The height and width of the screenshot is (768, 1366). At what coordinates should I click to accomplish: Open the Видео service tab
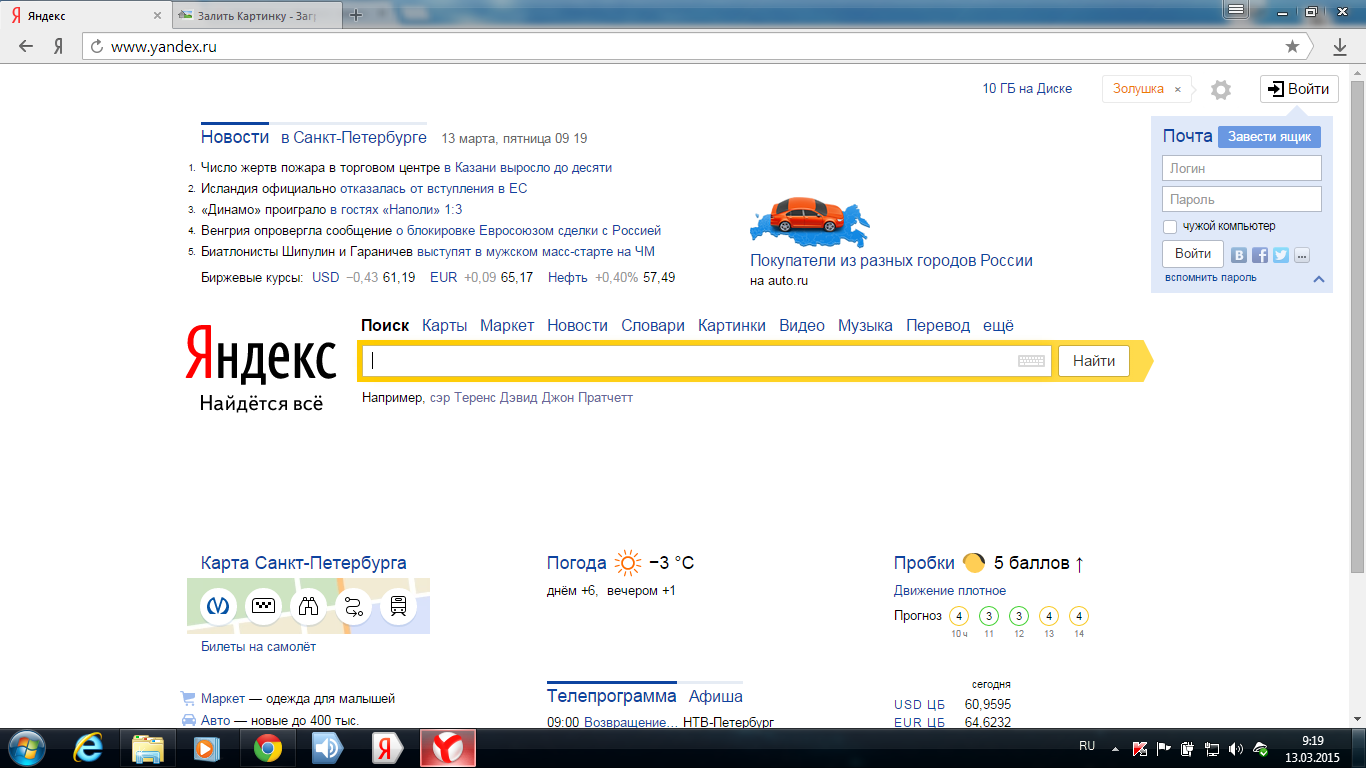(802, 326)
